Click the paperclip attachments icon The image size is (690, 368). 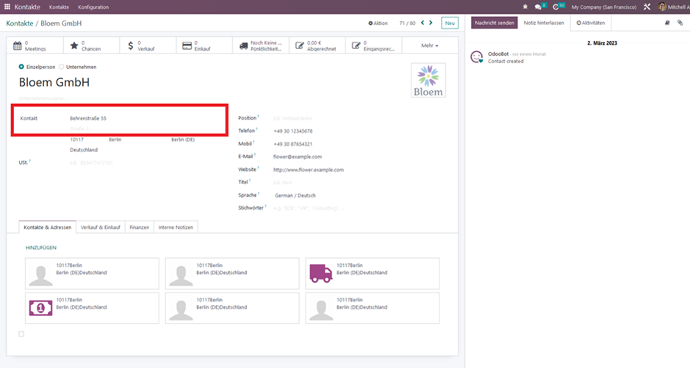(x=680, y=23)
